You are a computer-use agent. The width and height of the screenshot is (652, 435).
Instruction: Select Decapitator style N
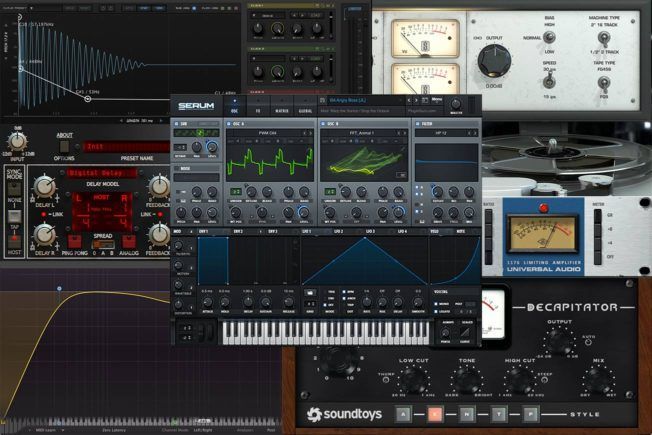click(467, 414)
